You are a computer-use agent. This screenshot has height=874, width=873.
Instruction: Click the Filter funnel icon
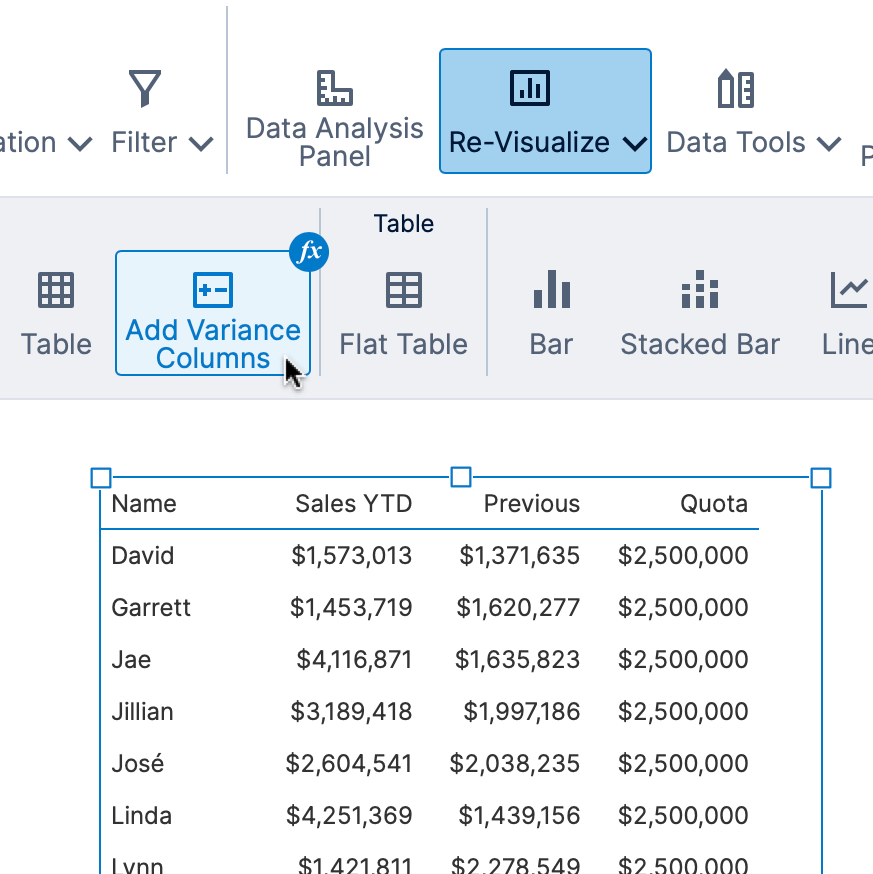click(x=143, y=87)
